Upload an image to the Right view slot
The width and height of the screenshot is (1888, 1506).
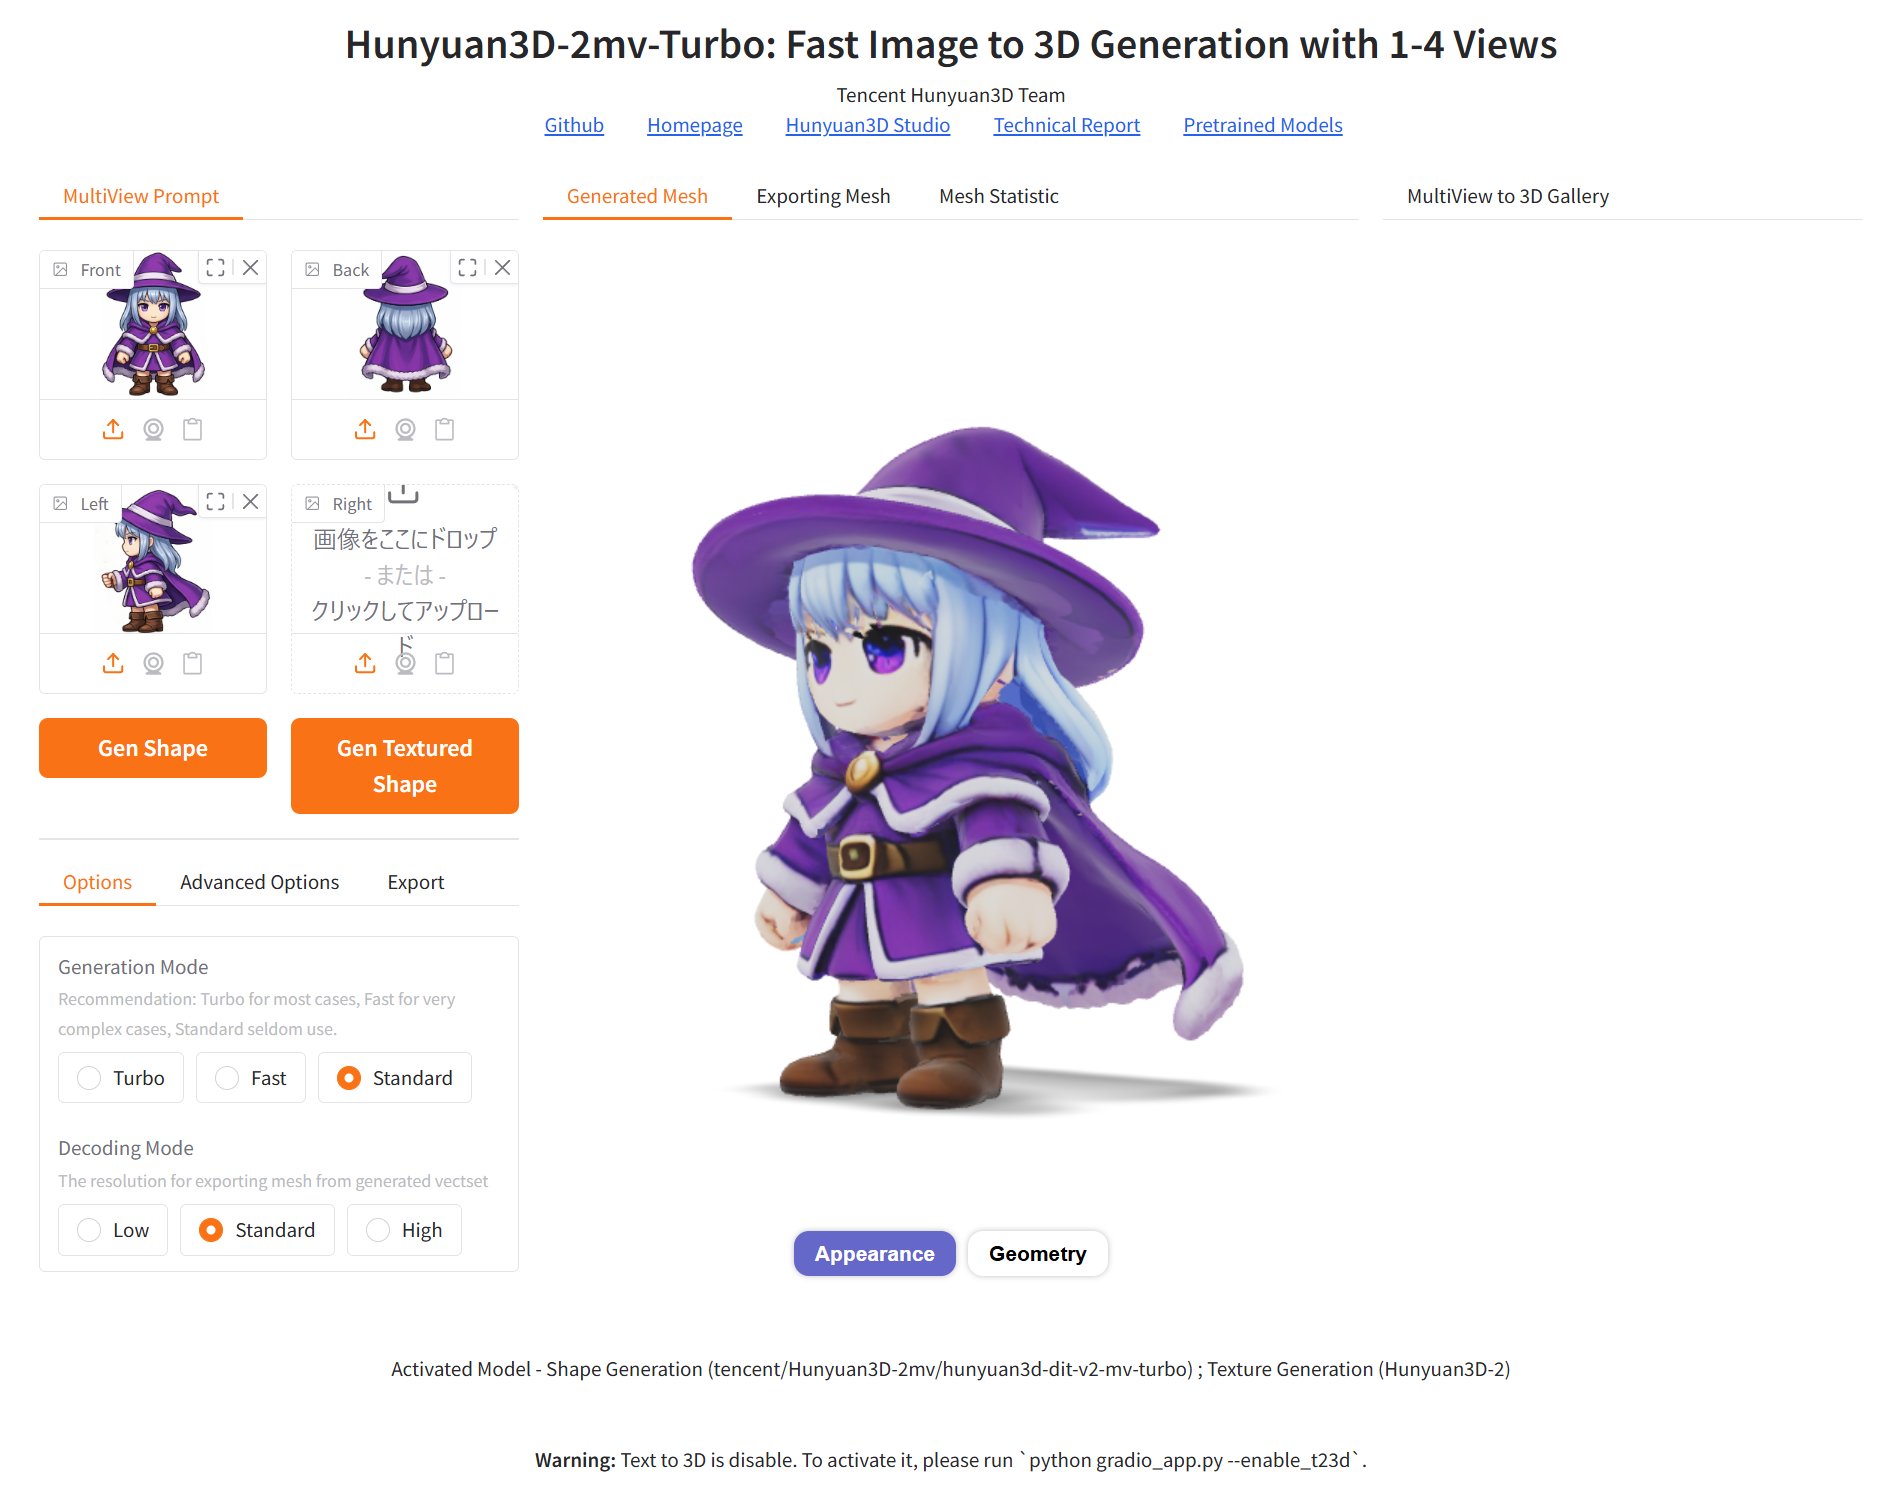point(365,663)
